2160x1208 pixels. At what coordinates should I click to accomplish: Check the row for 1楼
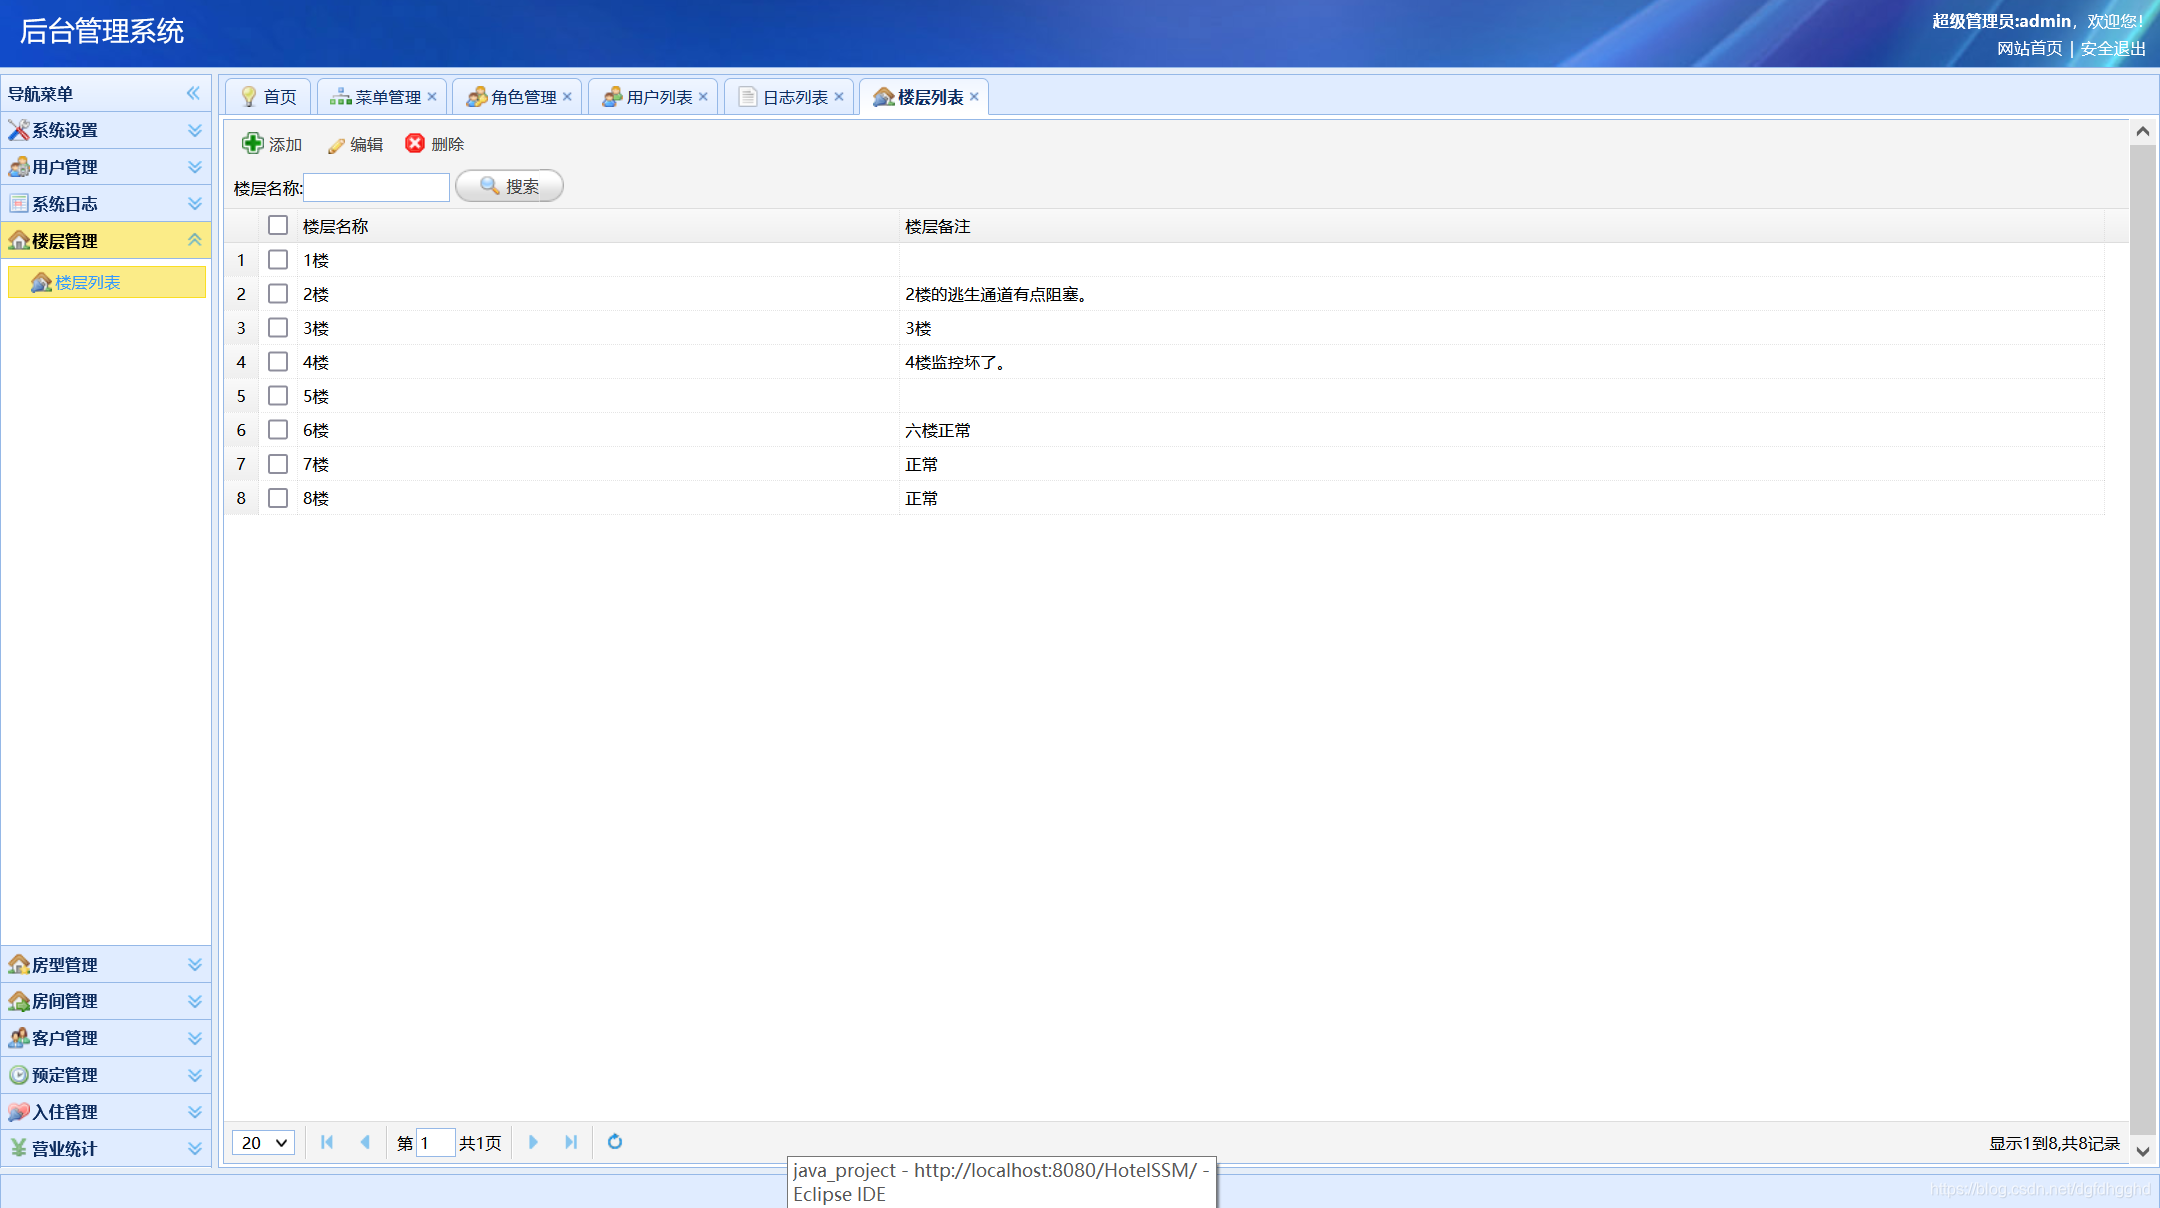(x=278, y=259)
